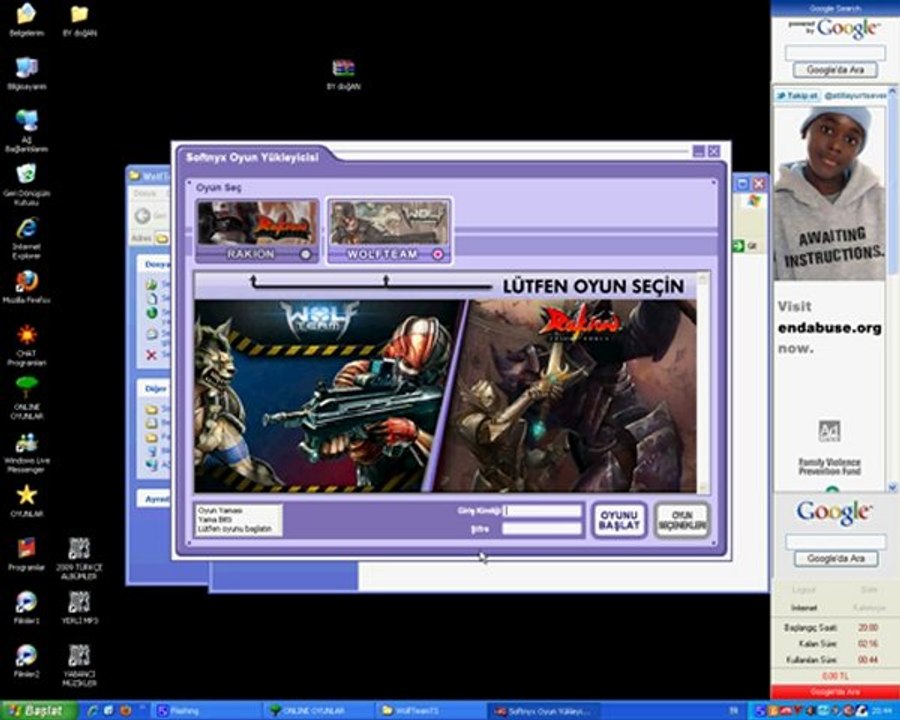Launch Internet Explorer desktop icon
Screen dimensions: 900x720
pyautogui.click(x=26, y=238)
